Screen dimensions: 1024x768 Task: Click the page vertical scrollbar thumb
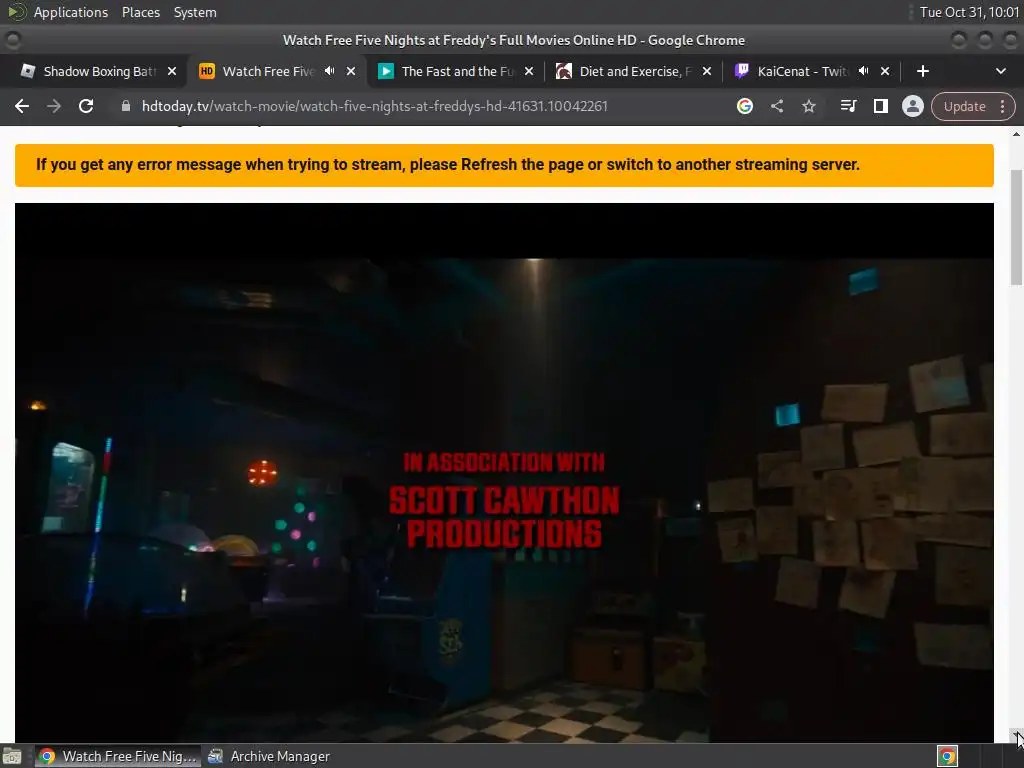[x=1016, y=227]
